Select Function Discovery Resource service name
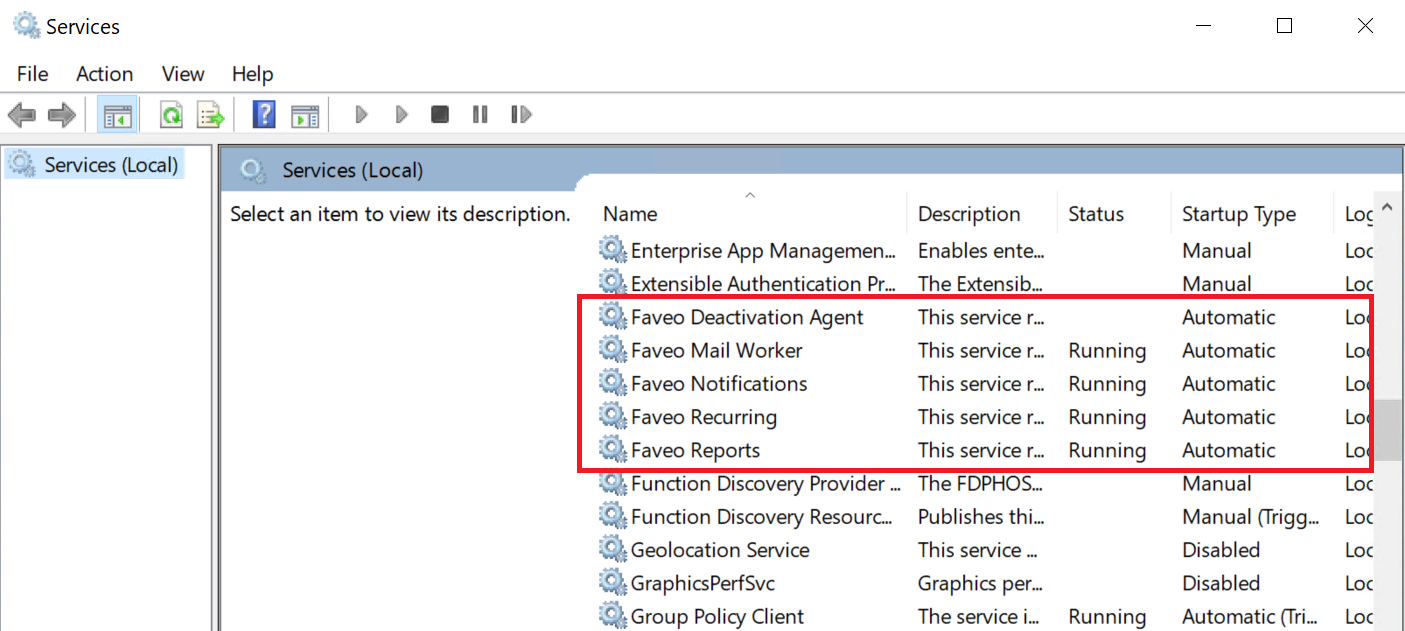 (762, 516)
